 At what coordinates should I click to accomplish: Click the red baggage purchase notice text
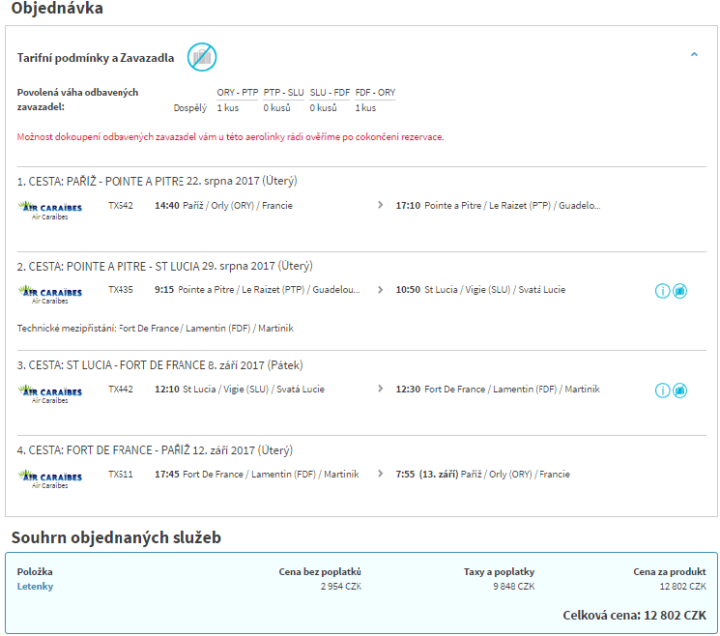pos(230,137)
